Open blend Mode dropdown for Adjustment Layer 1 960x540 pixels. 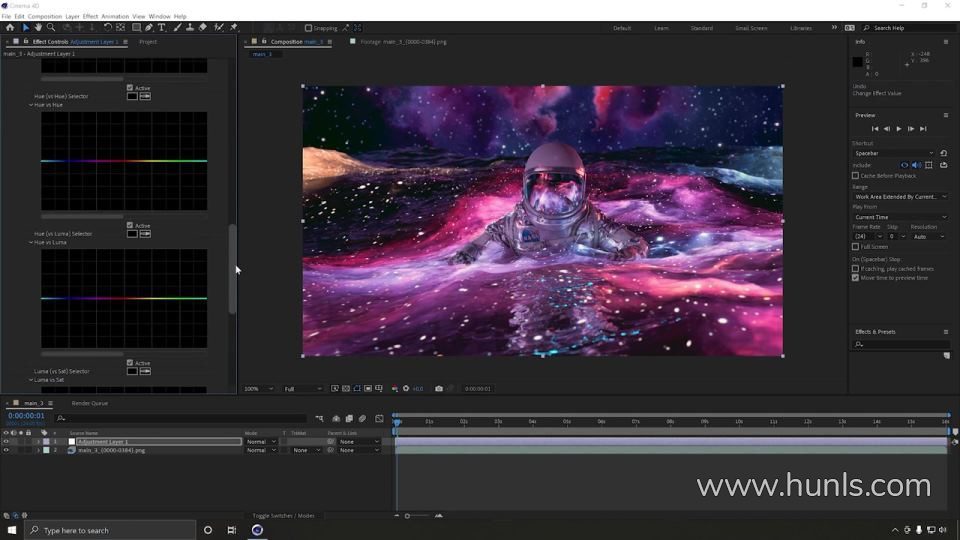261,441
